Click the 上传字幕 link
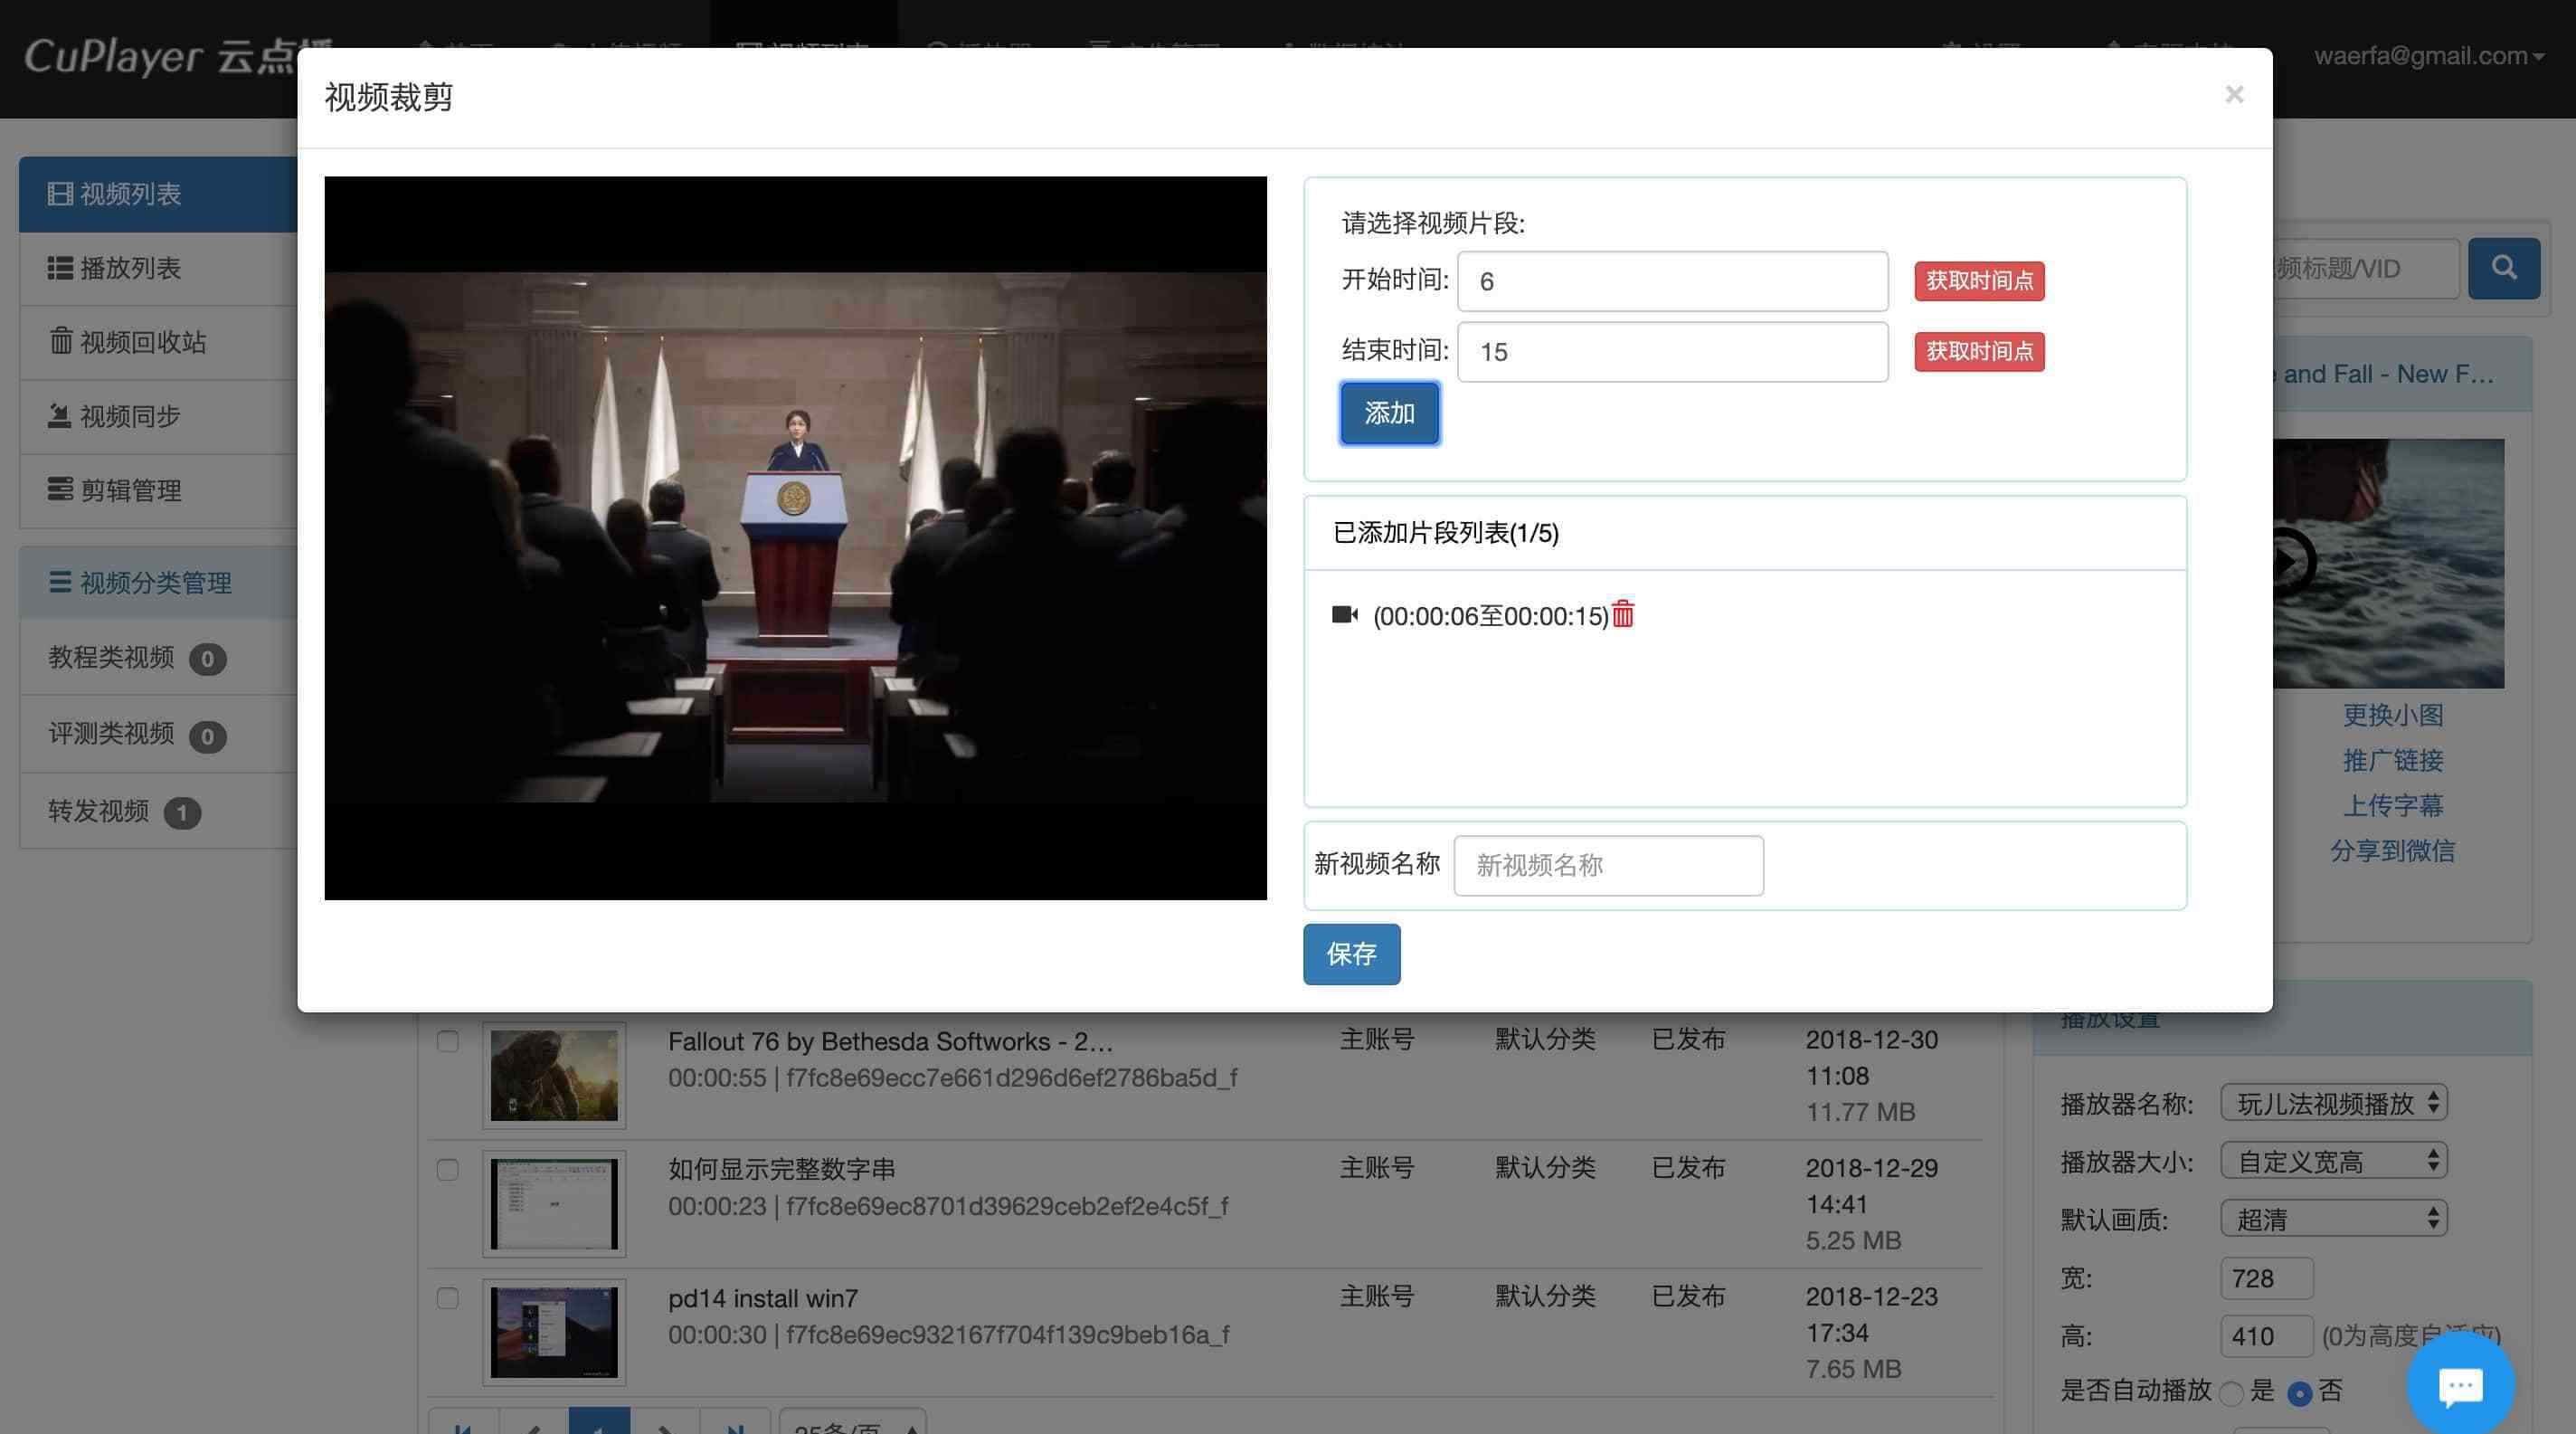Screen dimensions: 2576x1434 [x=2392, y=805]
